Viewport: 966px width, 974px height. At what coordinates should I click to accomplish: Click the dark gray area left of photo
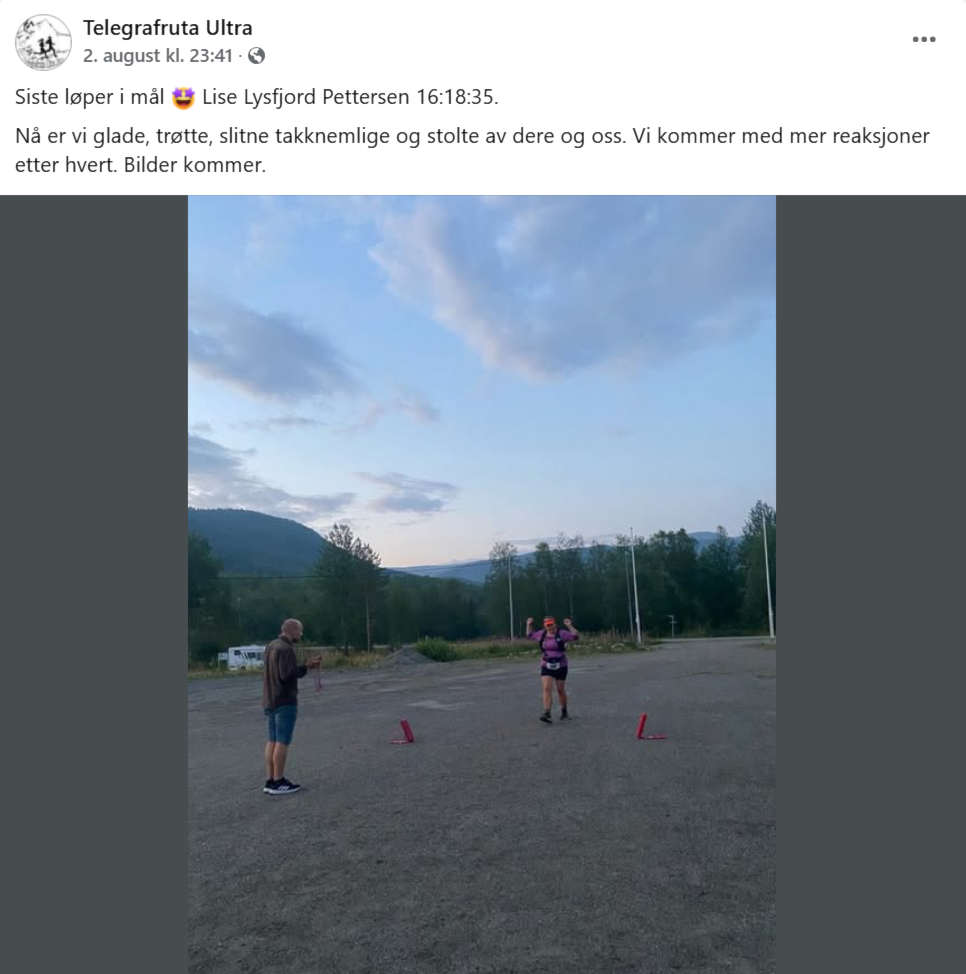click(x=94, y=585)
